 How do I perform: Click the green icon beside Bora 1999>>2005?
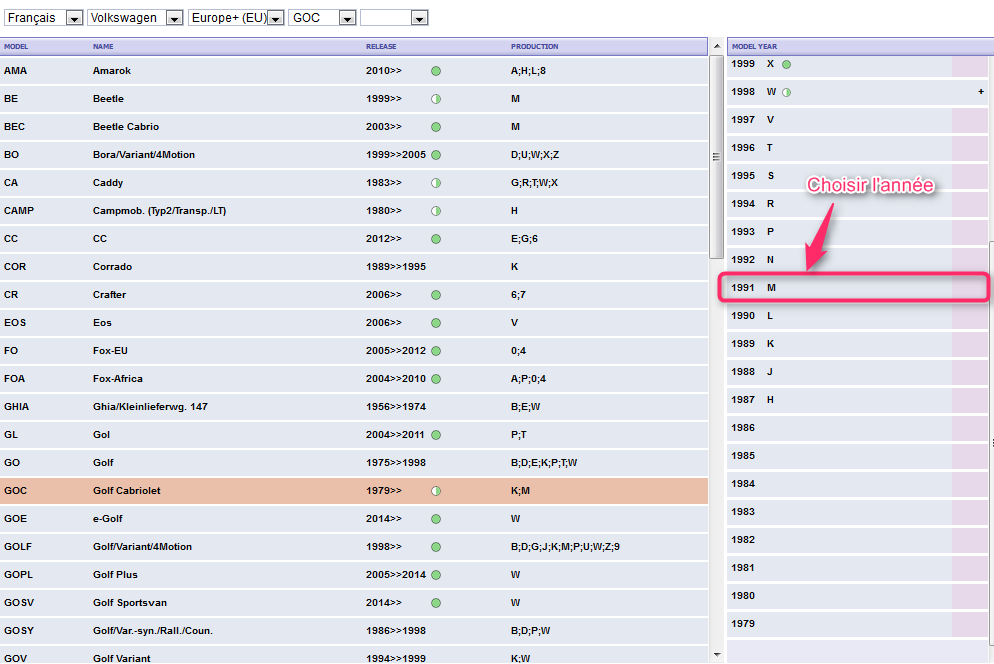(x=436, y=155)
